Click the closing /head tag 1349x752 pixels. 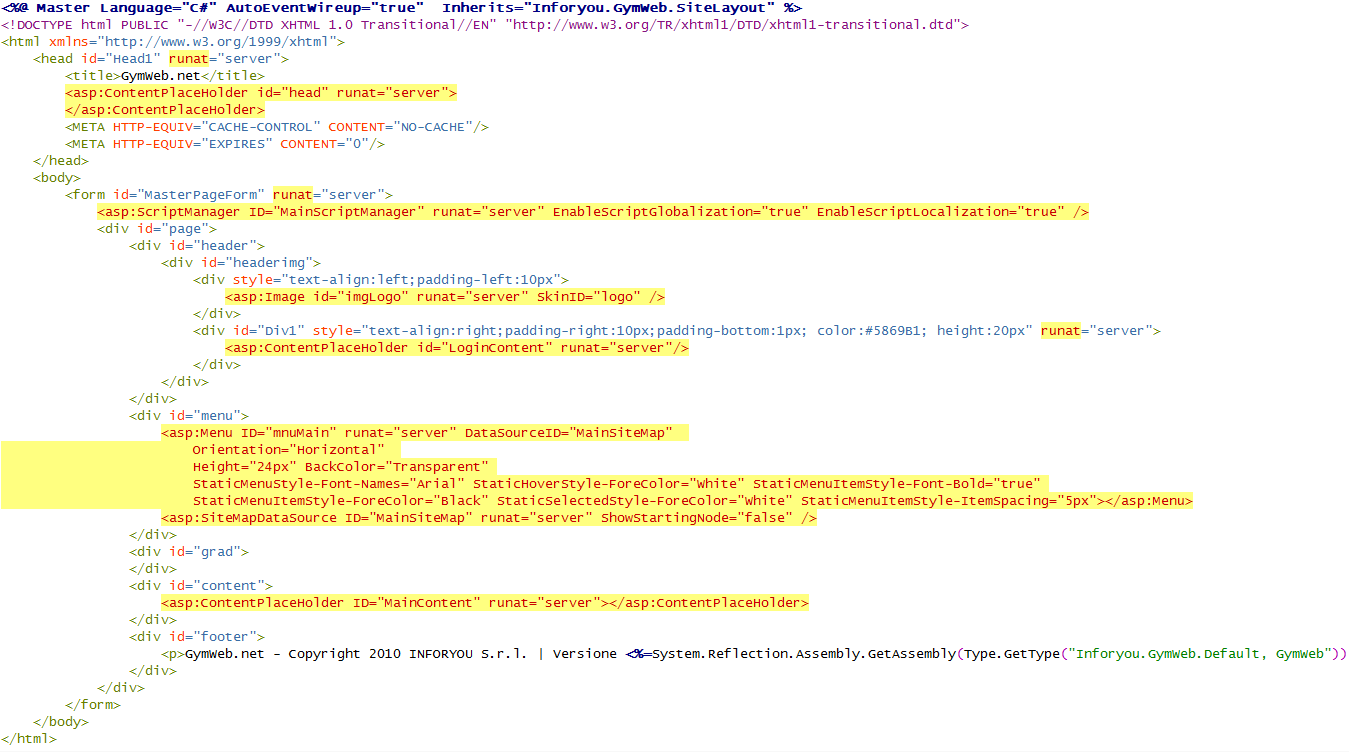pyautogui.click(x=61, y=160)
